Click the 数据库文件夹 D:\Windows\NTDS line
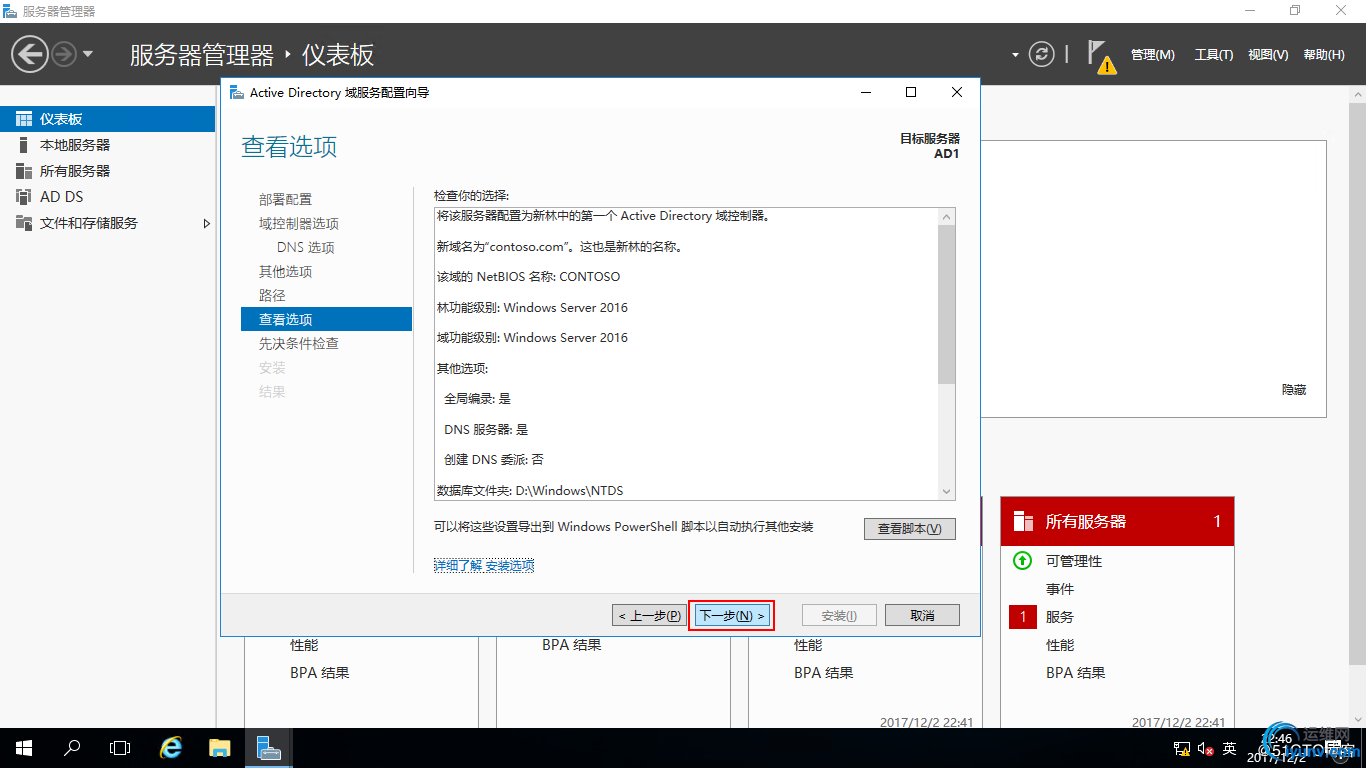This screenshot has height=768, width=1366. click(530, 490)
